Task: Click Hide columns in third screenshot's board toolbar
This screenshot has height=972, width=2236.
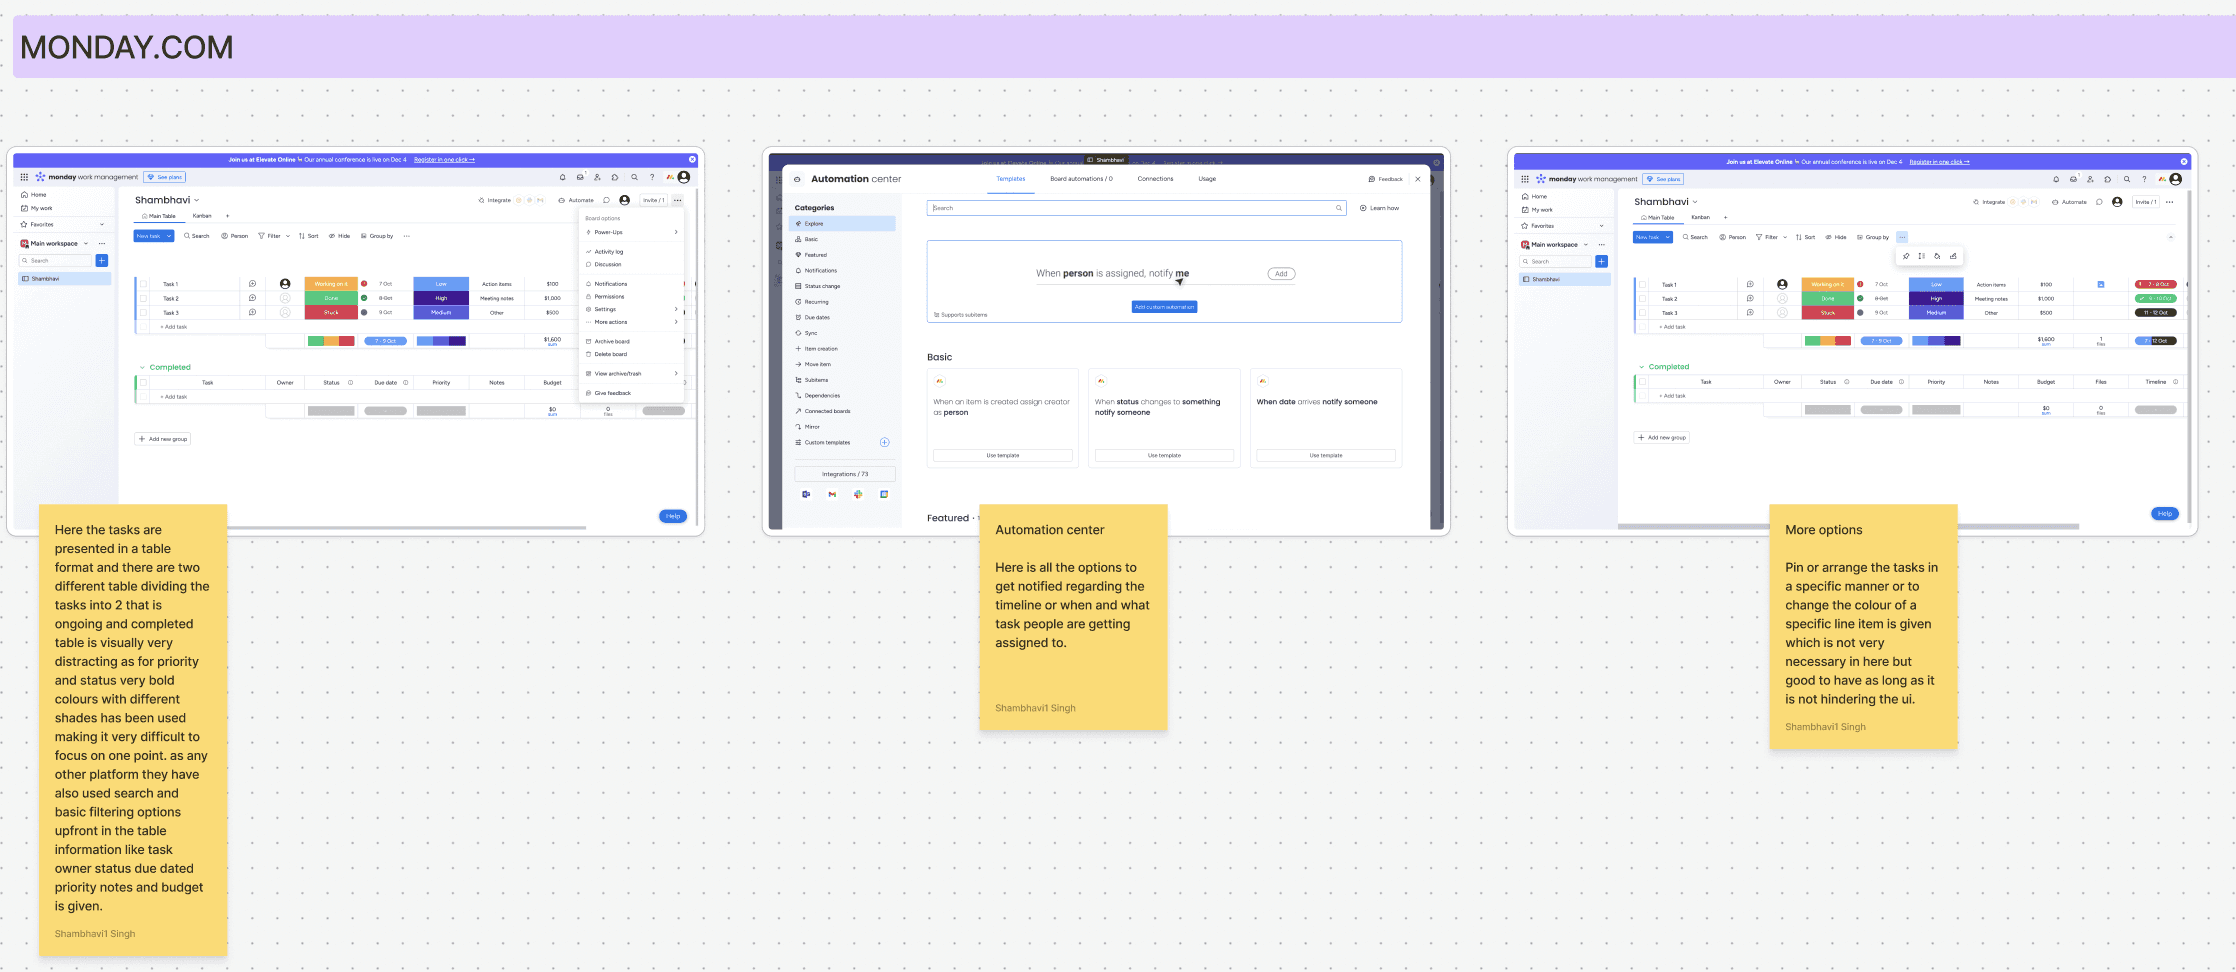Action: 1836,237
